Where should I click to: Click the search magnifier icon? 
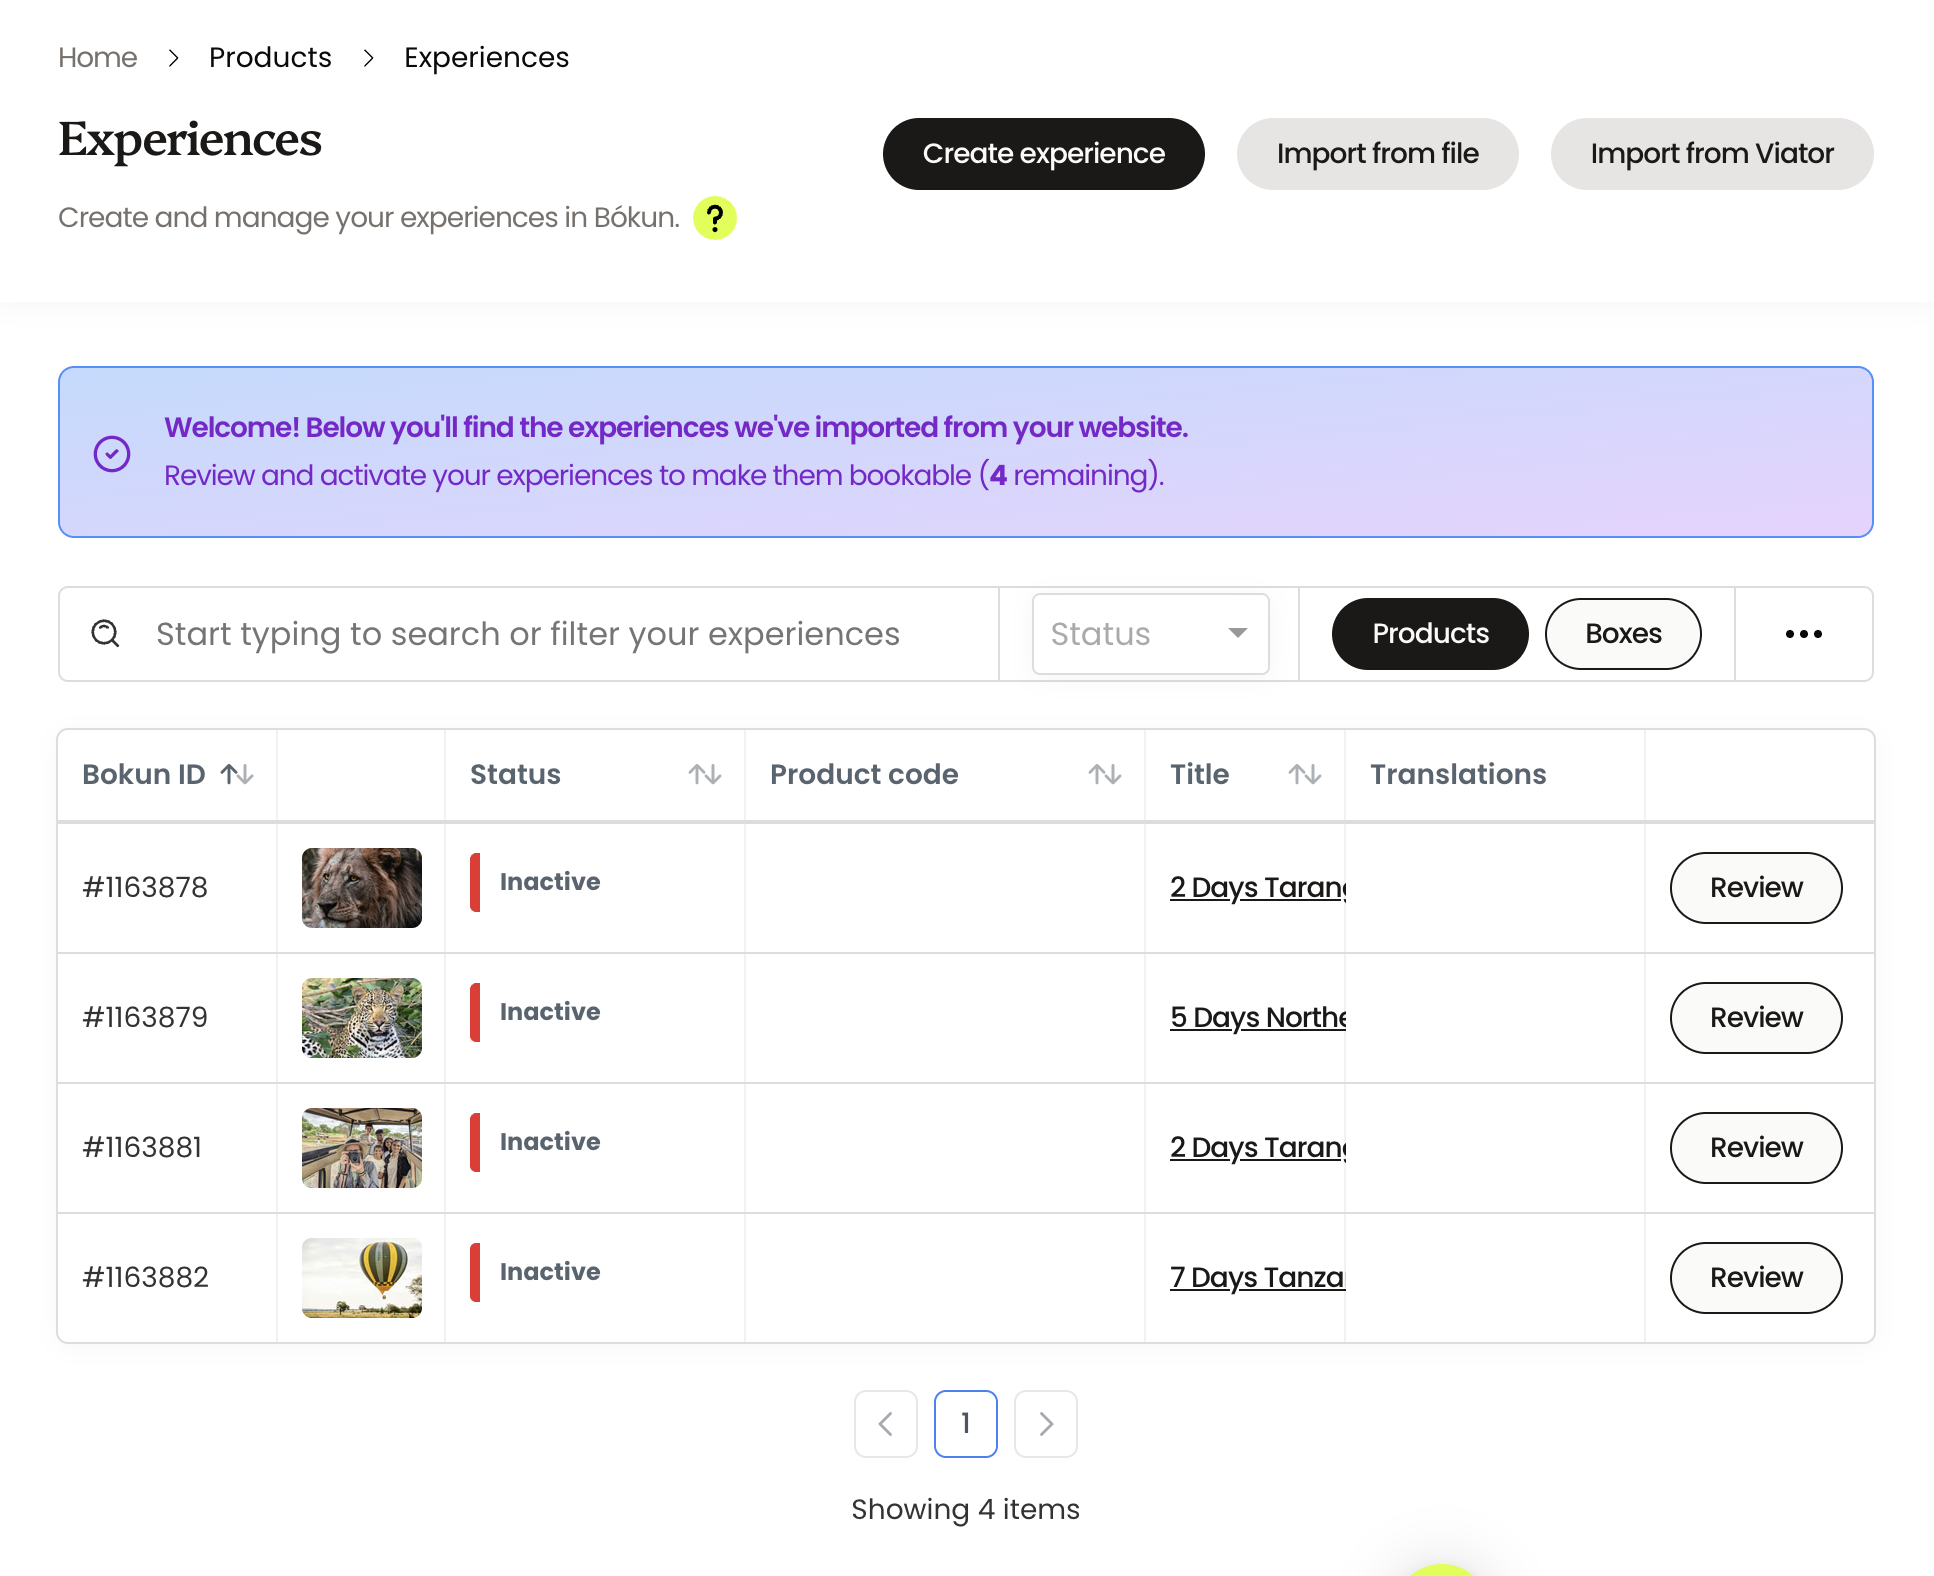tap(106, 634)
